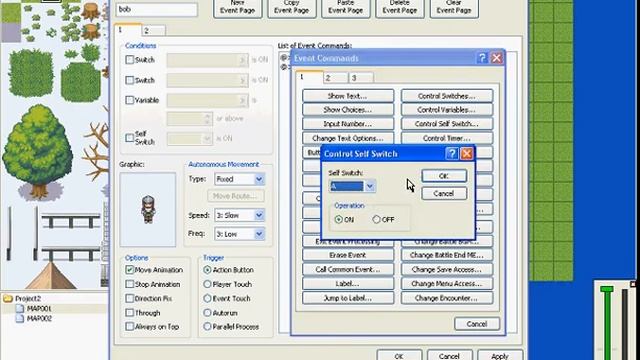640x360 pixels.
Task: Check the Direction Fix option
Action: (129, 298)
